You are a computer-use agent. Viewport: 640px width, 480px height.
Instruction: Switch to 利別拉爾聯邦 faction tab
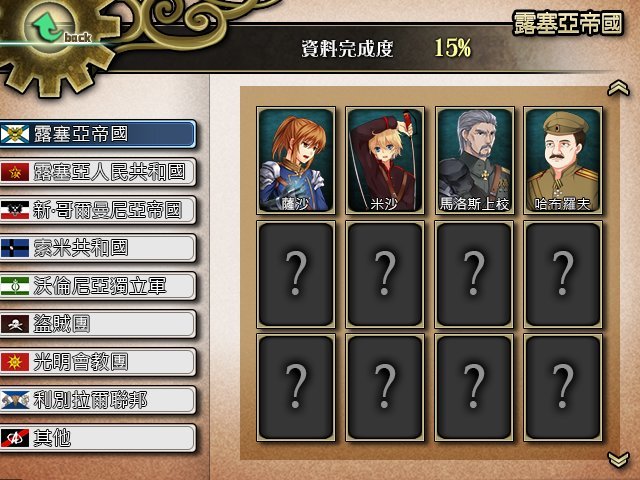(x=98, y=400)
